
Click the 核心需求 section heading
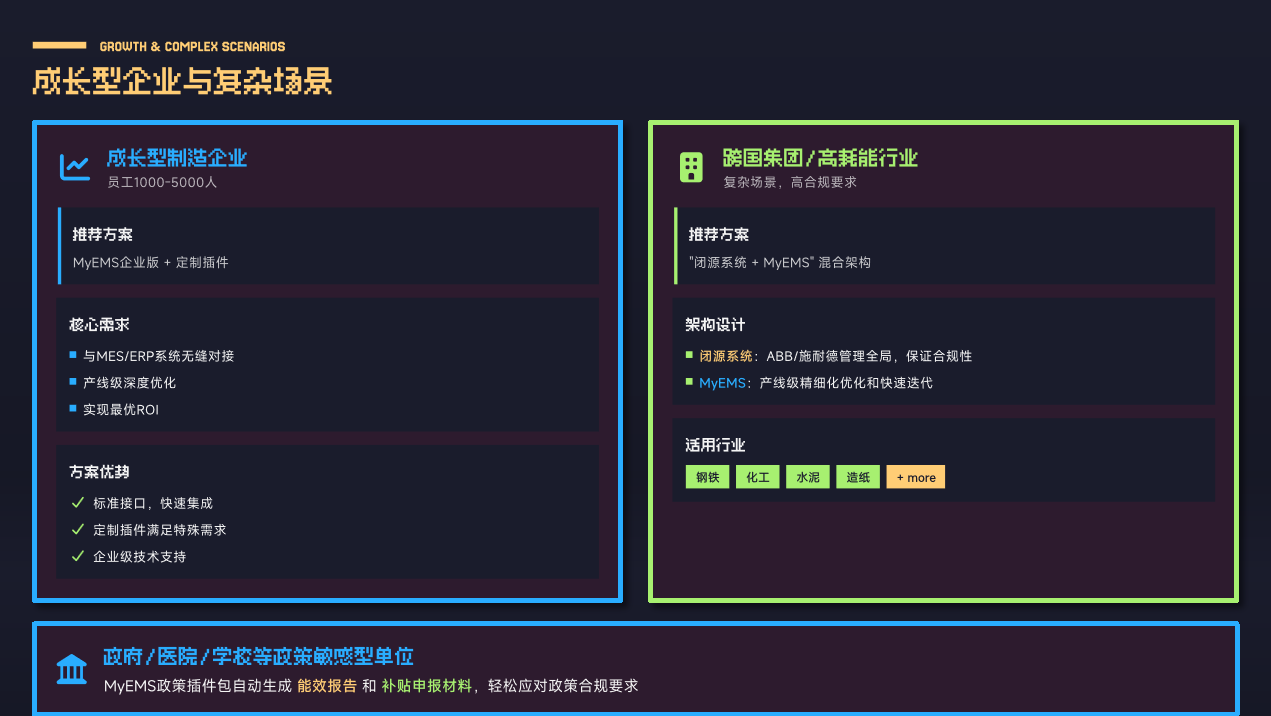(x=99, y=325)
